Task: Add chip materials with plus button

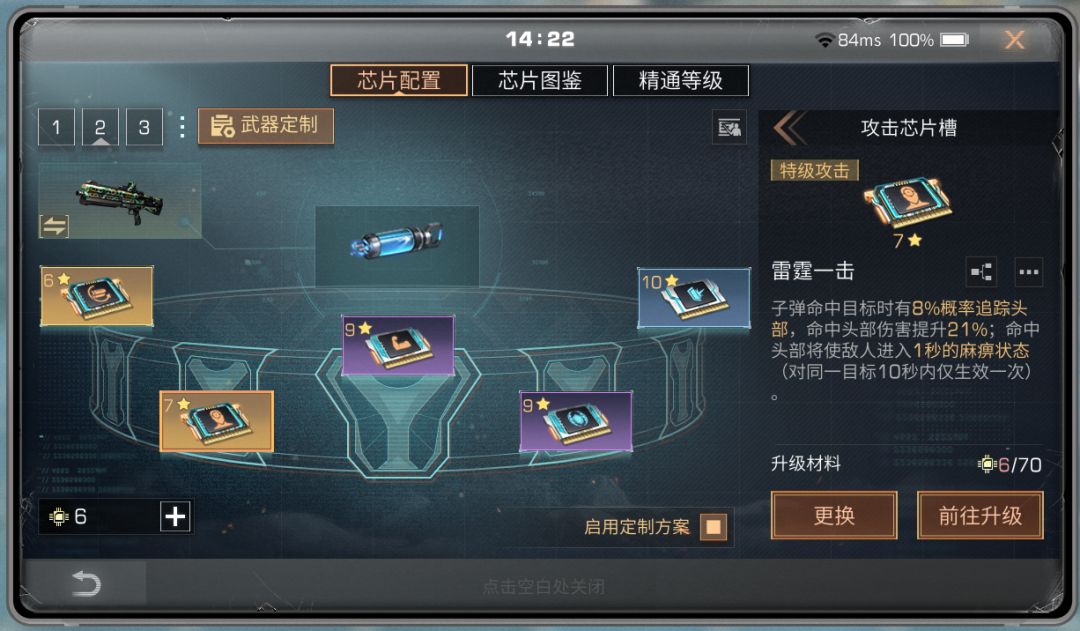Action: tap(175, 516)
